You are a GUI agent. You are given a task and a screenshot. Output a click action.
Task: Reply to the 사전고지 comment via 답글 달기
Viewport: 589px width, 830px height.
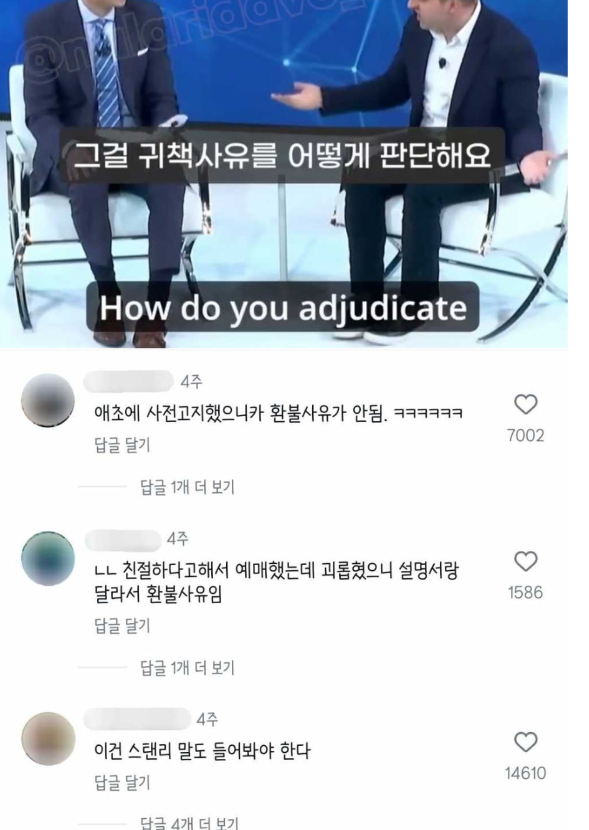click(122, 445)
